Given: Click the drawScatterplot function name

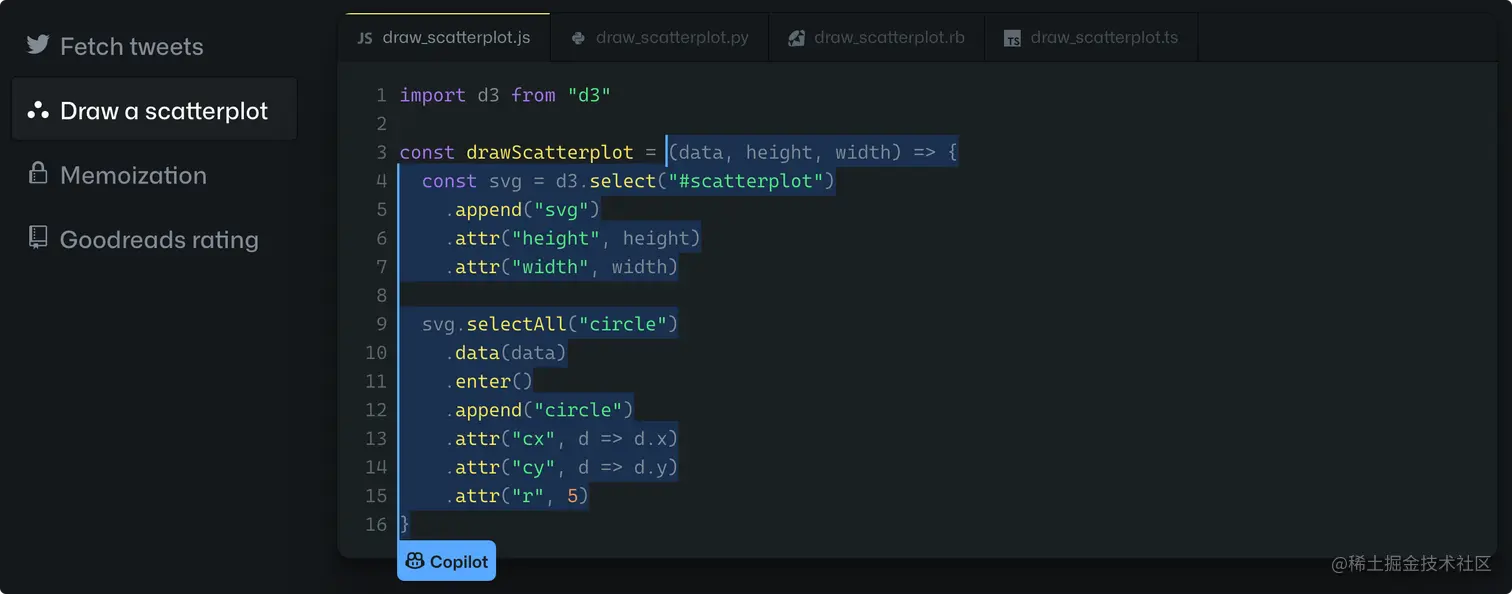Looking at the screenshot, I should pos(550,152).
